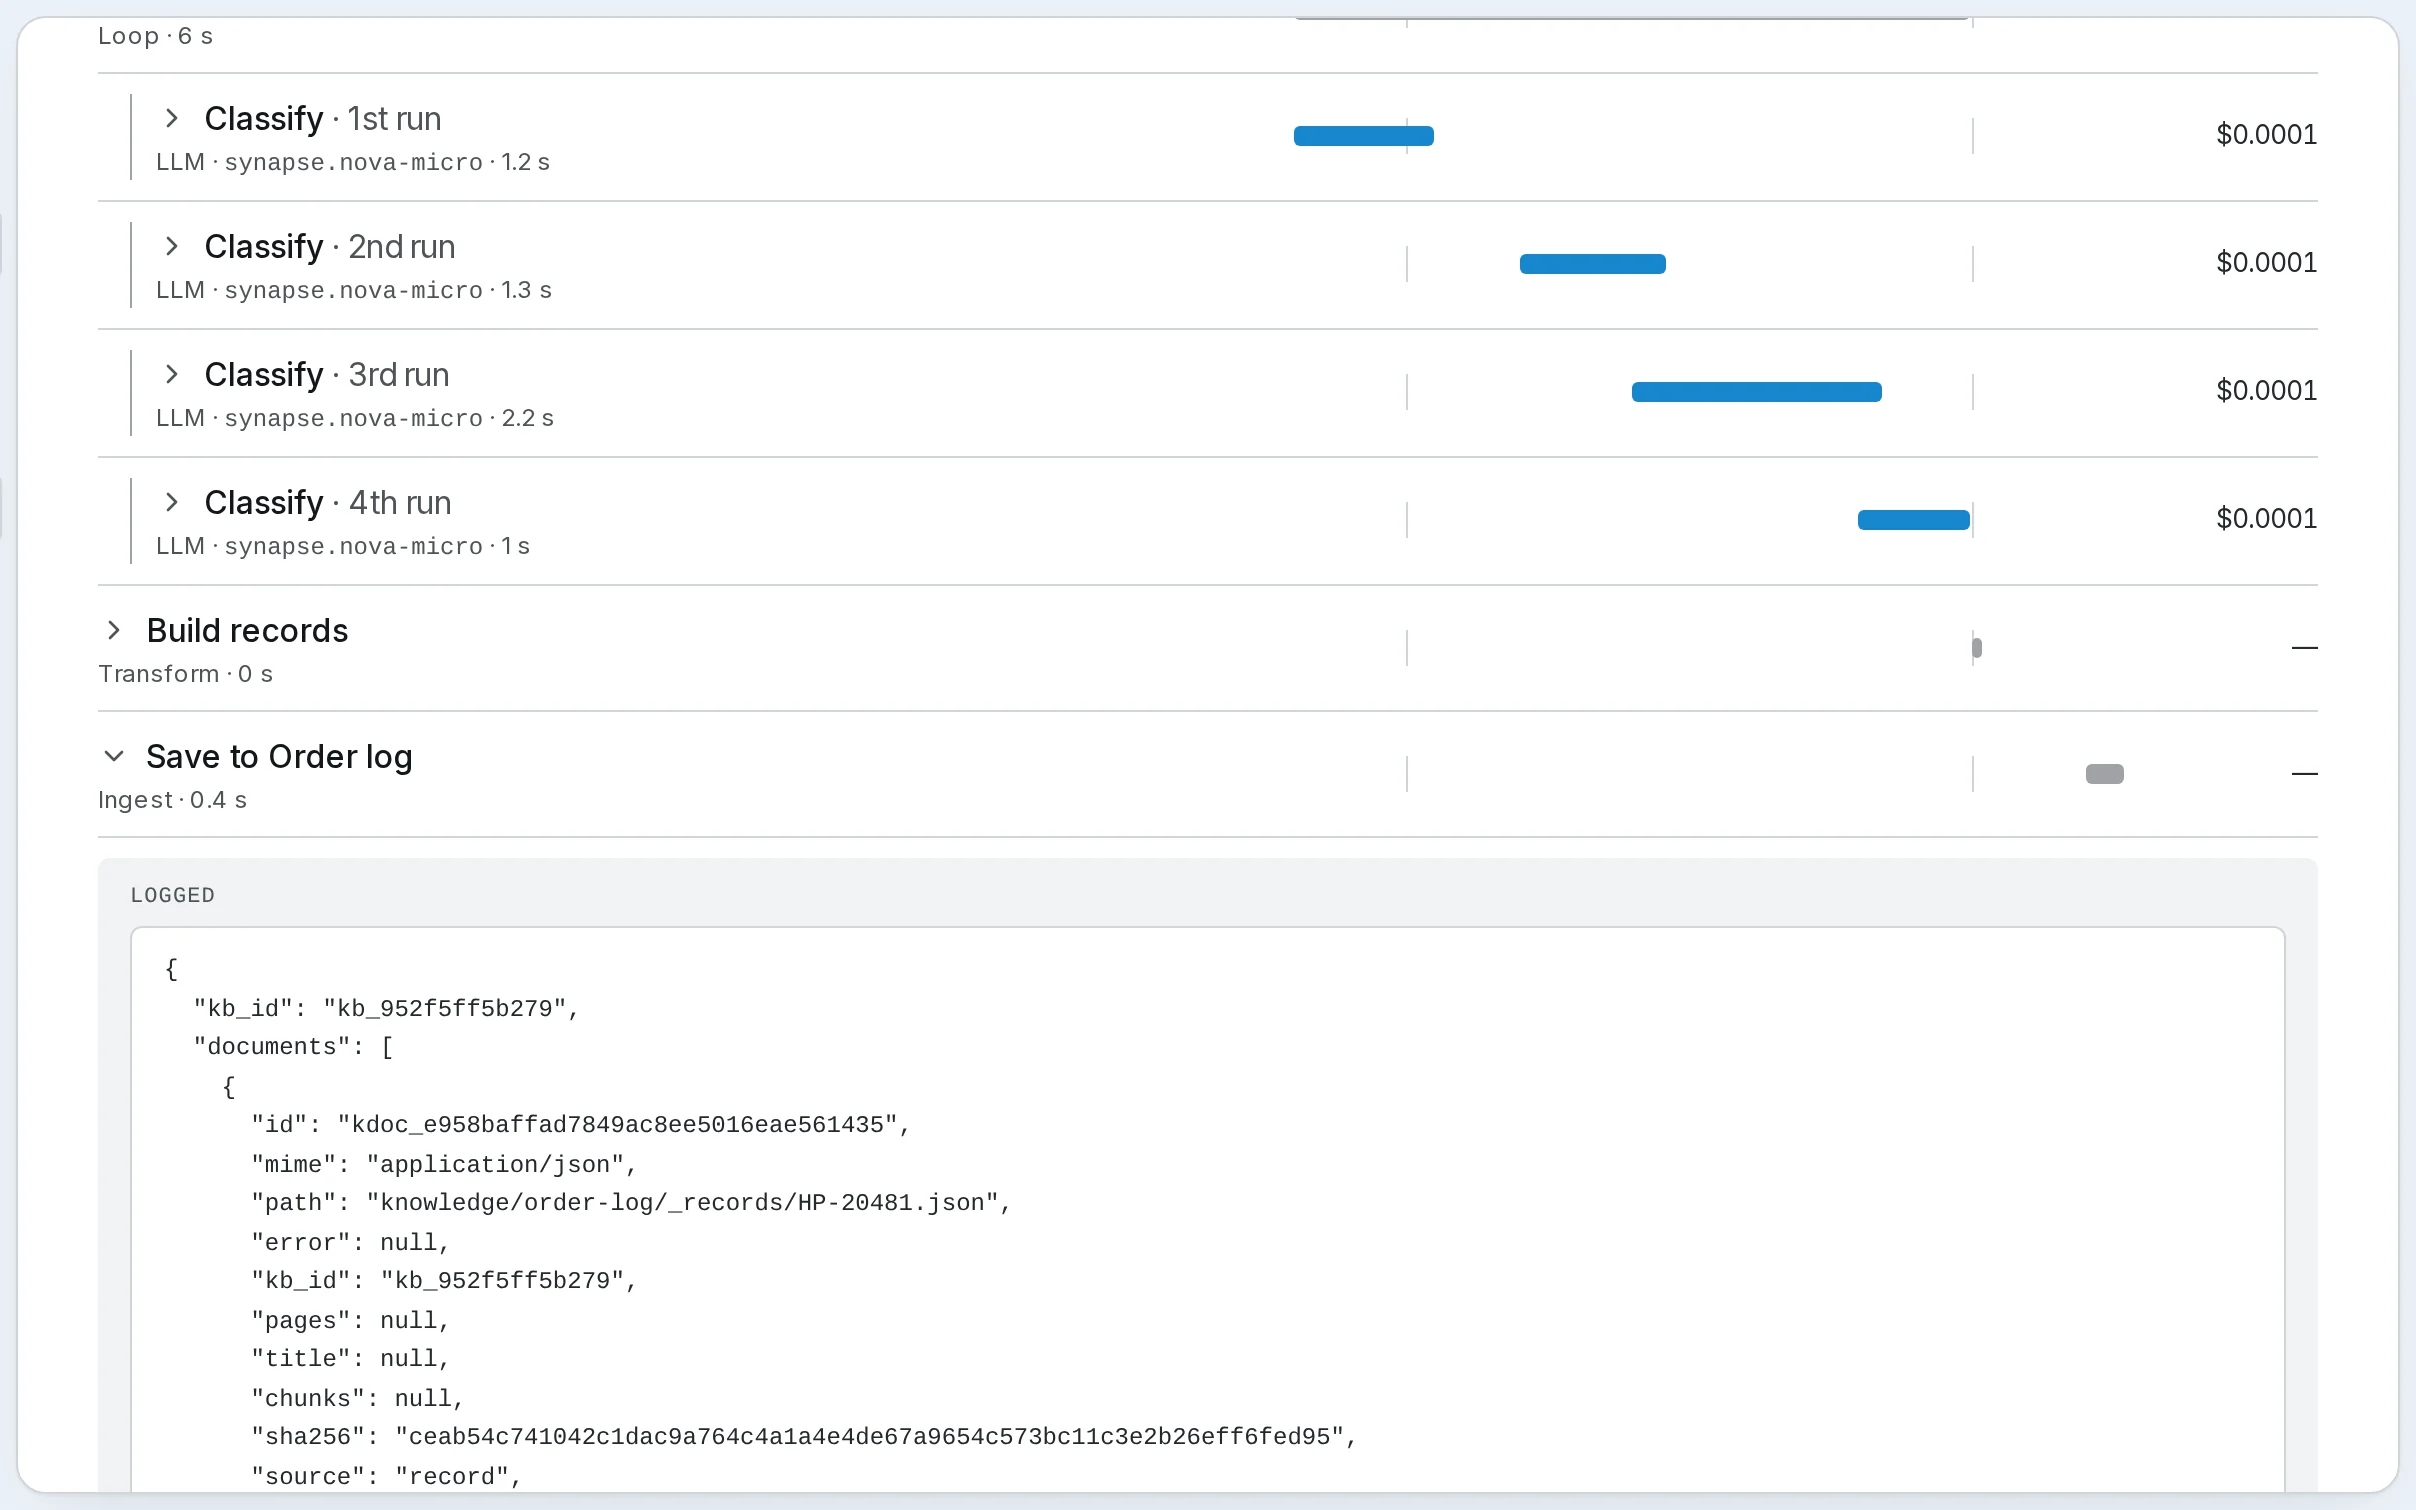Click the sha256 hash line

tap(804, 1437)
